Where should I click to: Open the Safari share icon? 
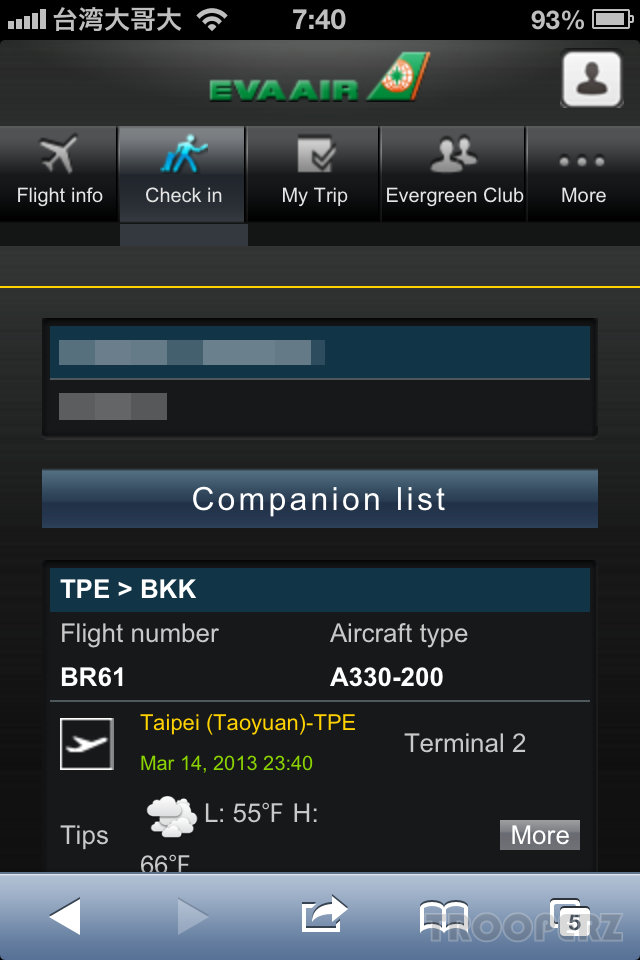pyautogui.click(x=324, y=915)
